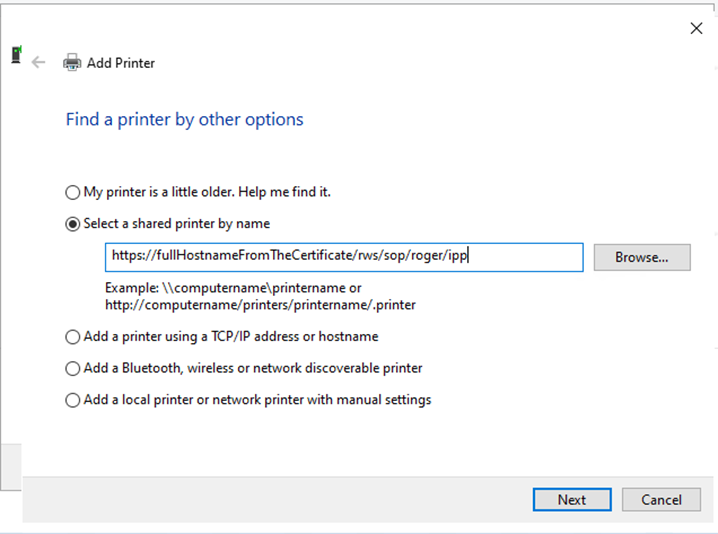Image resolution: width=718 pixels, height=534 pixels.
Task: Cancel the Add Printer wizard
Action: (x=660, y=499)
